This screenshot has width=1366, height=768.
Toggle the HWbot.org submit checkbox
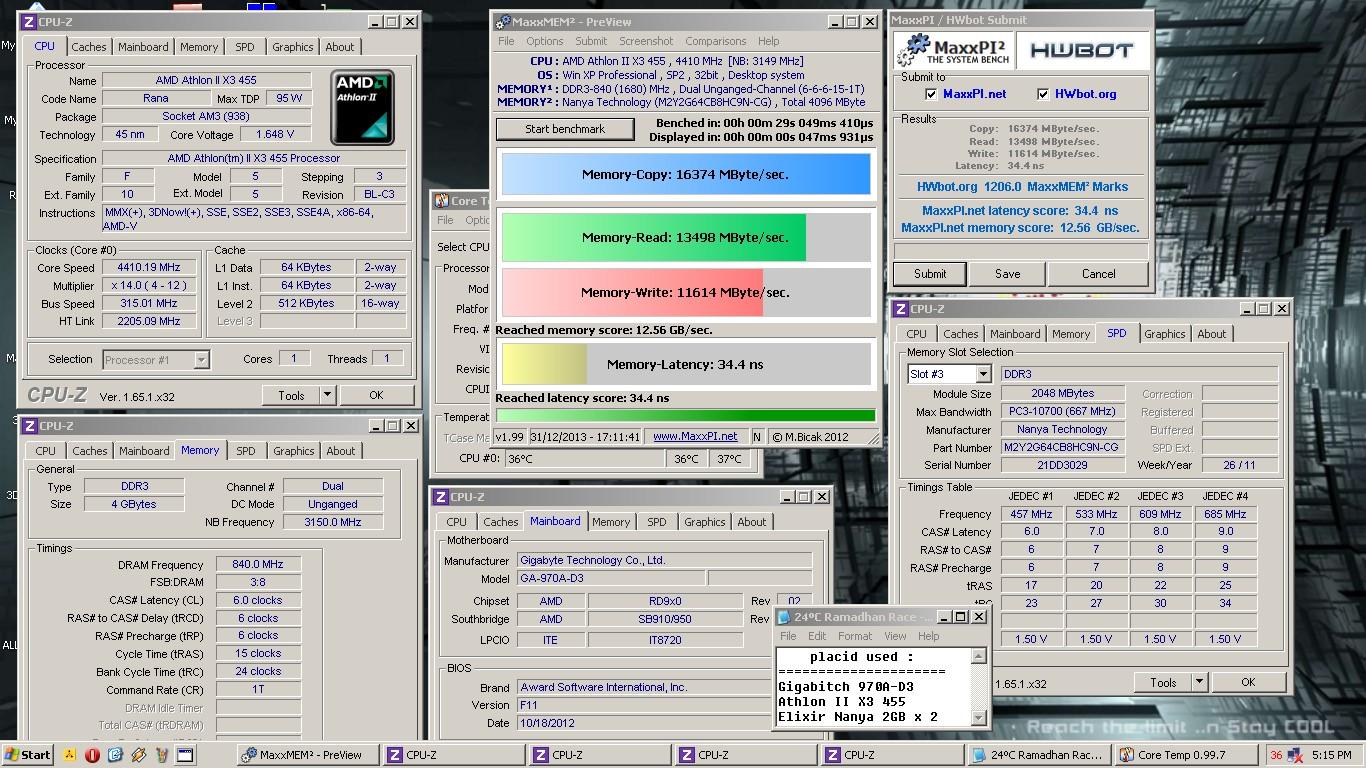click(1043, 94)
